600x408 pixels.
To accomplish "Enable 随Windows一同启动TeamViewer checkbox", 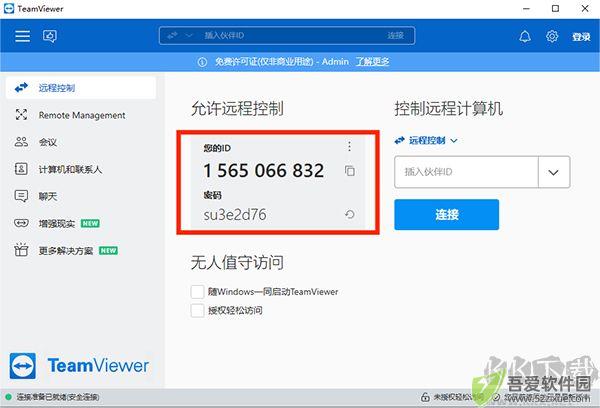I will [x=197, y=292].
